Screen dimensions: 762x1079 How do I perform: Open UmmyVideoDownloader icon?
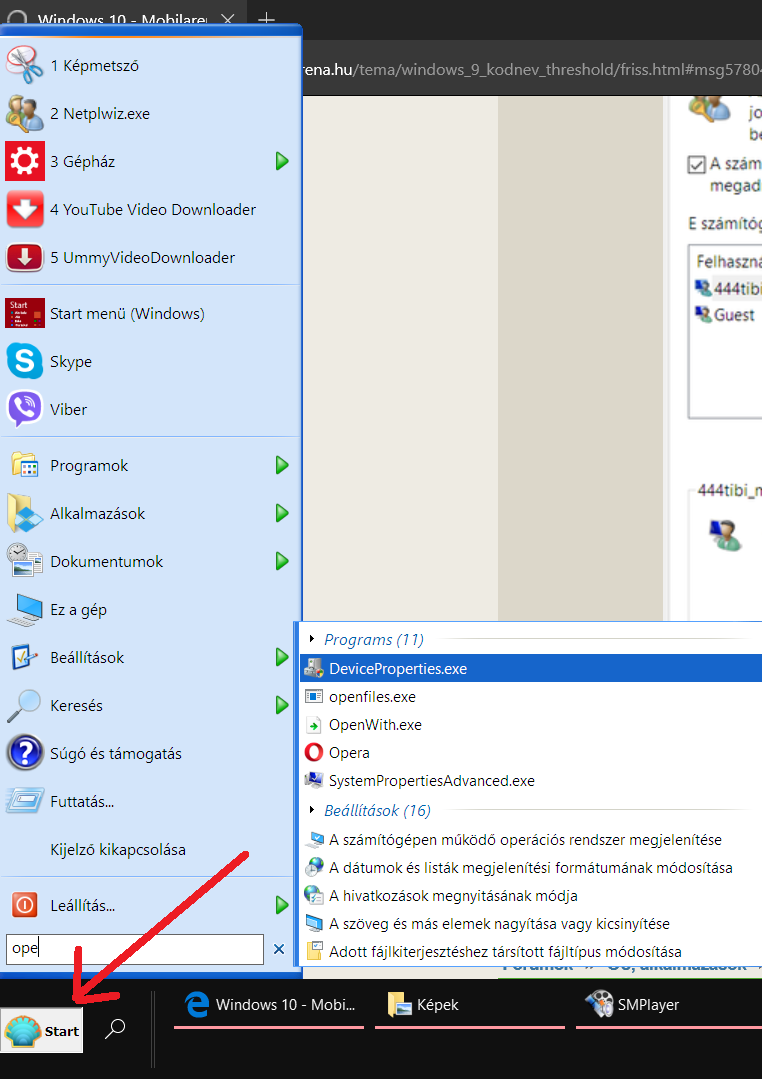point(25,257)
